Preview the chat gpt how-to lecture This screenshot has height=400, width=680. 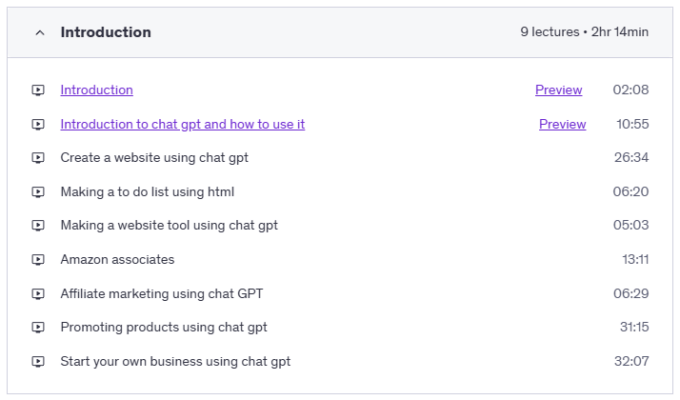tap(562, 124)
